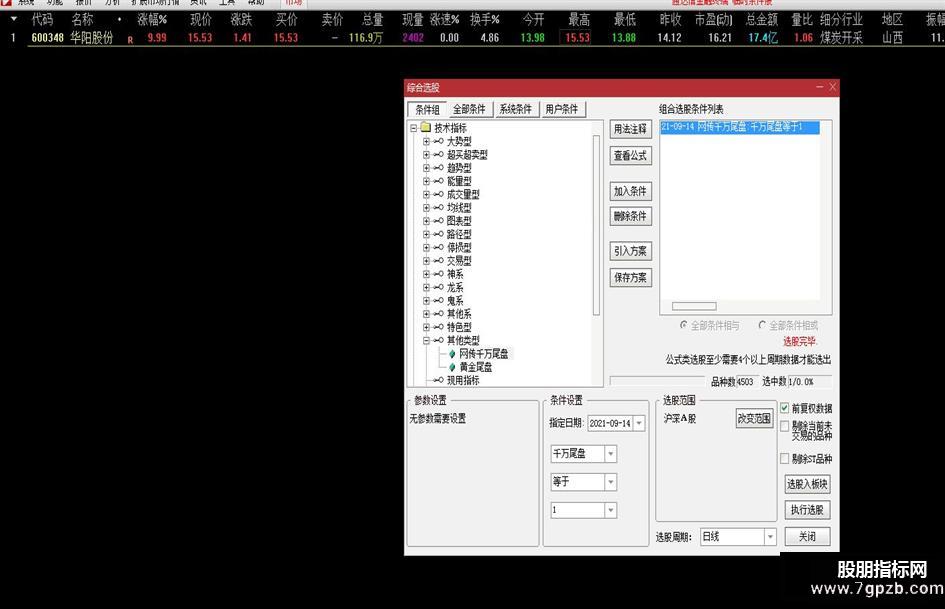Screen dimensions: 945x609
Task: Open the 千万尾盘 dropdown
Action: [x=611, y=453]
